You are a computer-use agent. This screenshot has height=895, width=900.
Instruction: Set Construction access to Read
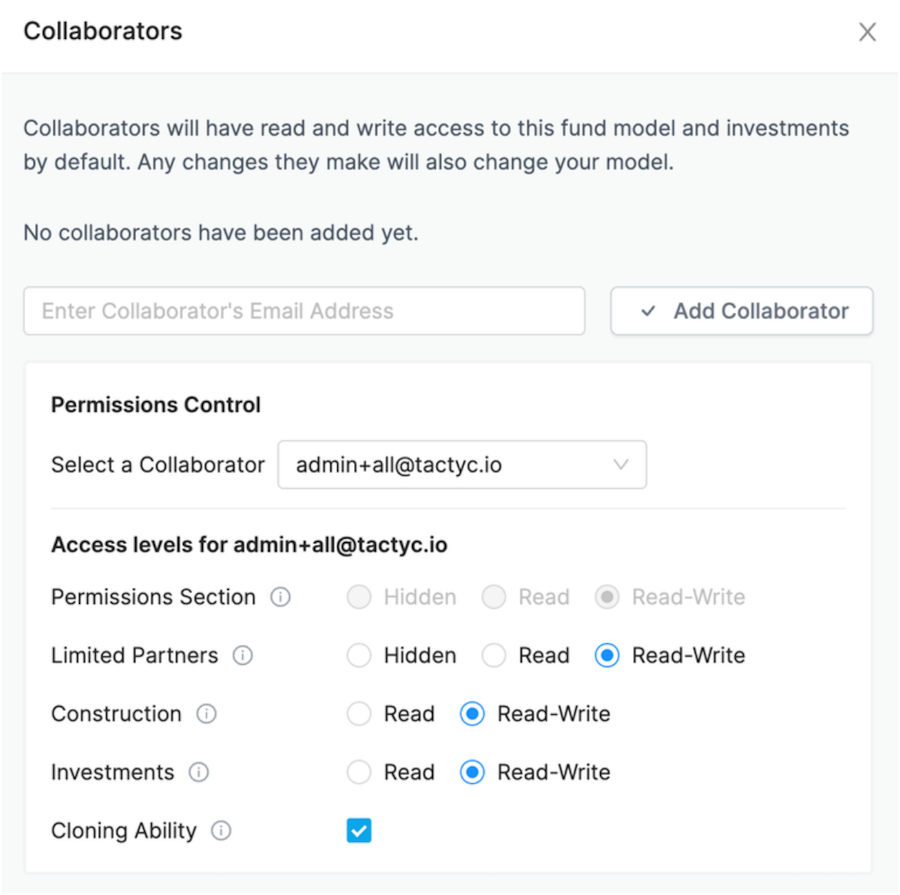359,714
